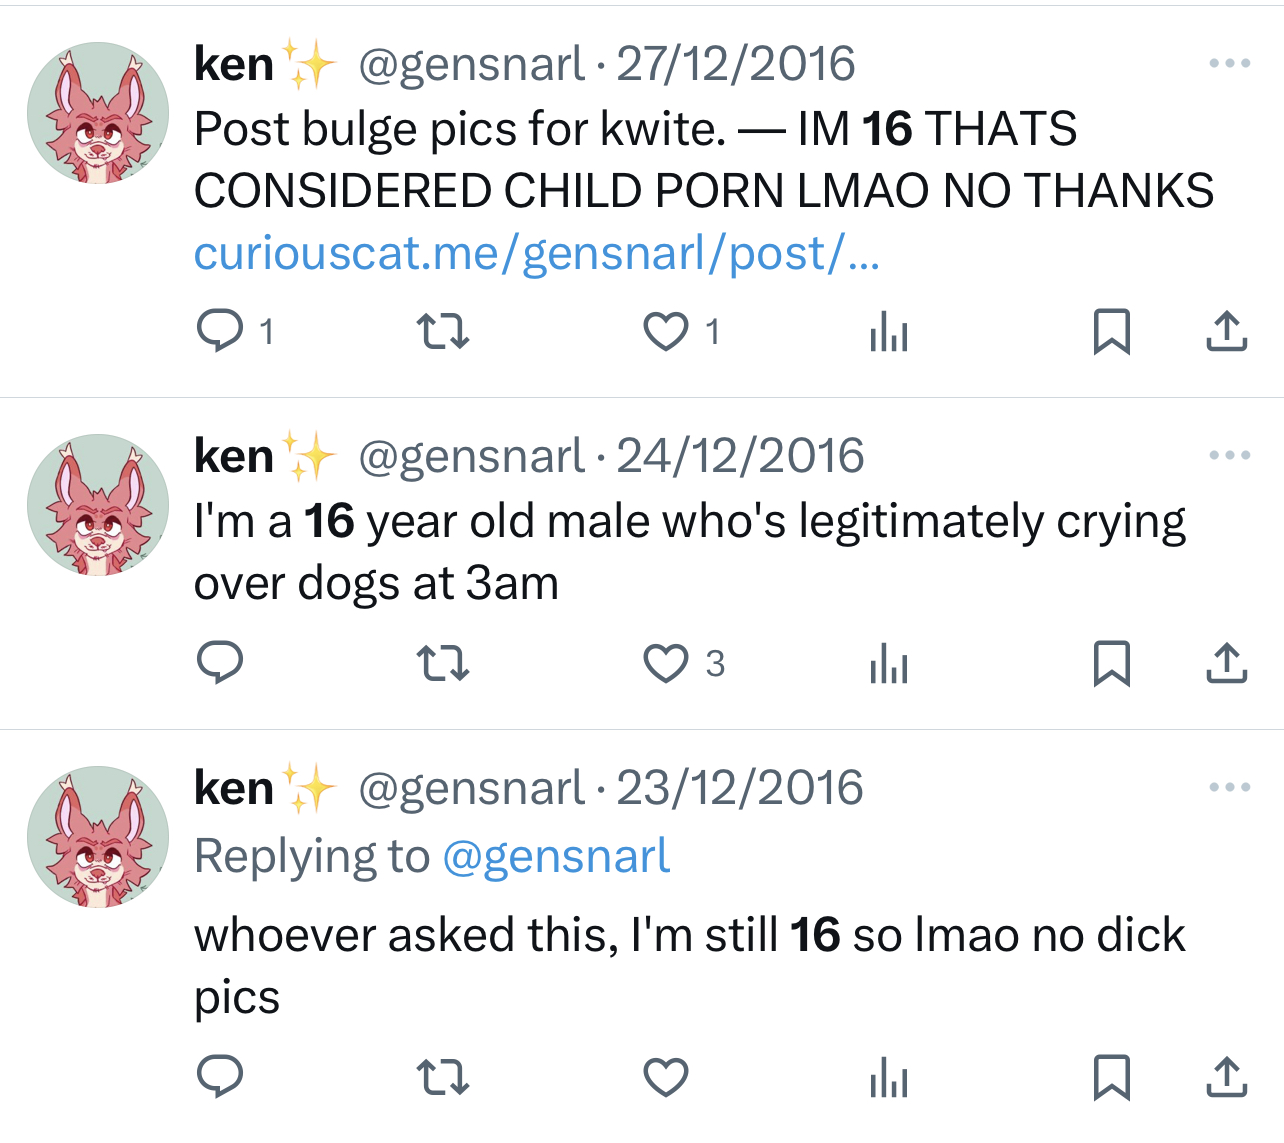Toggle repost on the 23/12/2016 tweet
Screen dimensions: 1284x1143
point(442,1078)
